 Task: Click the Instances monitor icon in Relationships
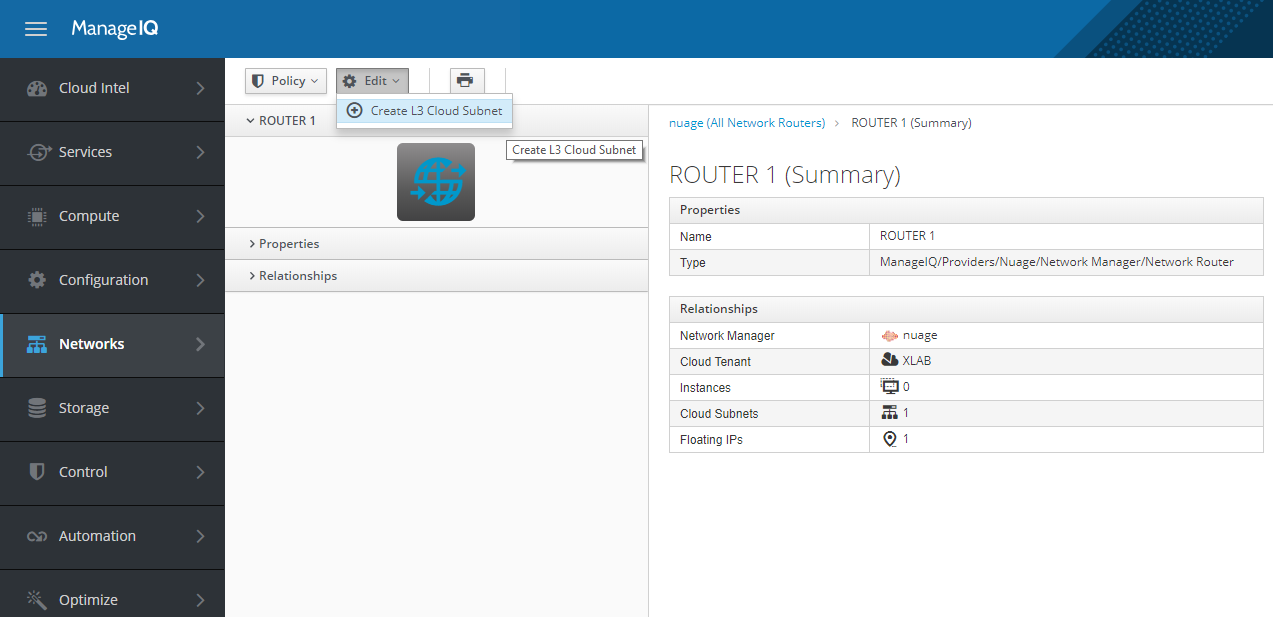click(x=890, y=386)
